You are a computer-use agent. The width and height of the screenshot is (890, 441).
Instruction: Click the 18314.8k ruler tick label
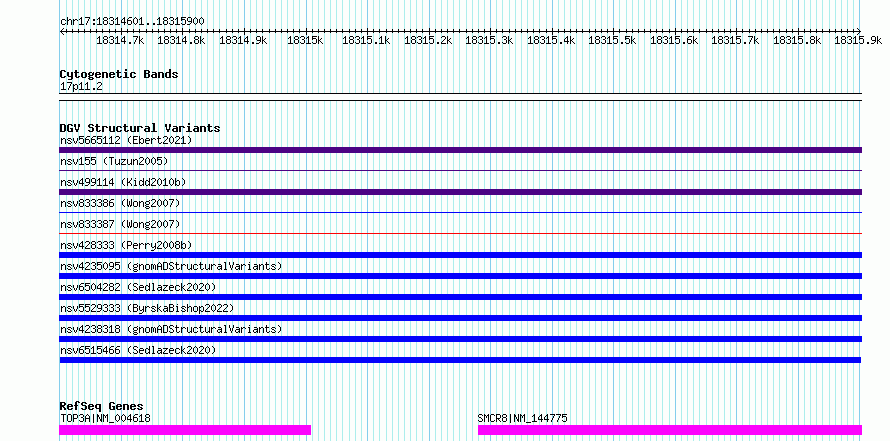coord(182,40)
